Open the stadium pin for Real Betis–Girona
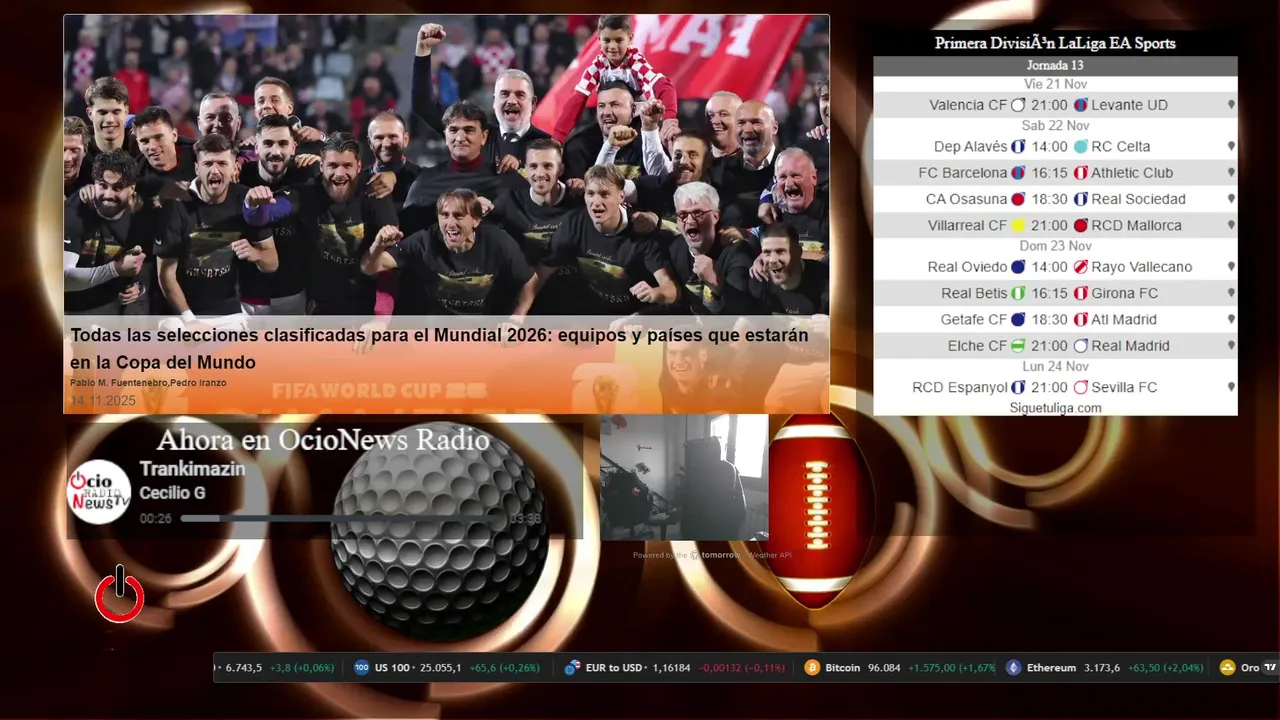The width and height of the screenshot is (1280, 720). click(x=1231, y=293)
